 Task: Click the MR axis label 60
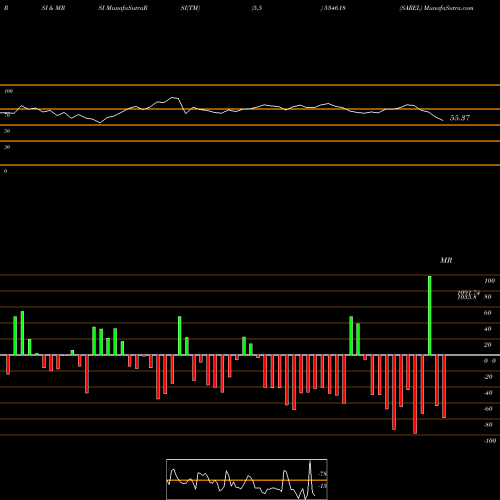[488, 313]
